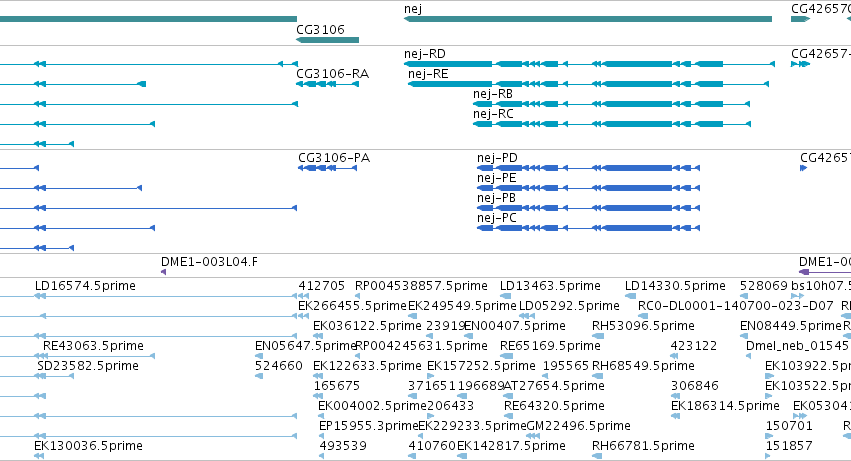Click the 195565 feature label
Screen dimensions: 851x461
[x=566, y=366]
